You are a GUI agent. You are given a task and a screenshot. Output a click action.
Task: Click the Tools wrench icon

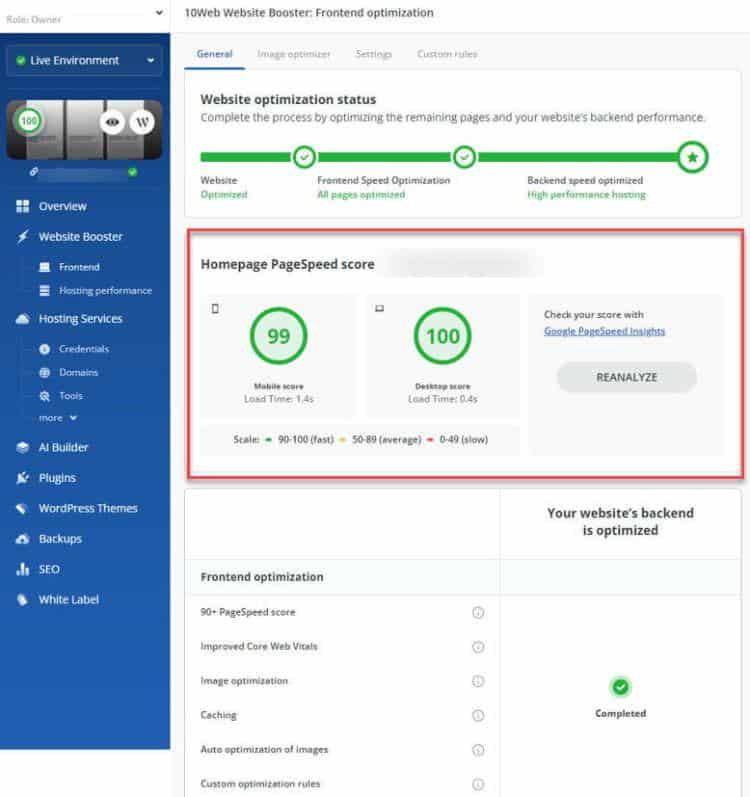click(45, 396)
